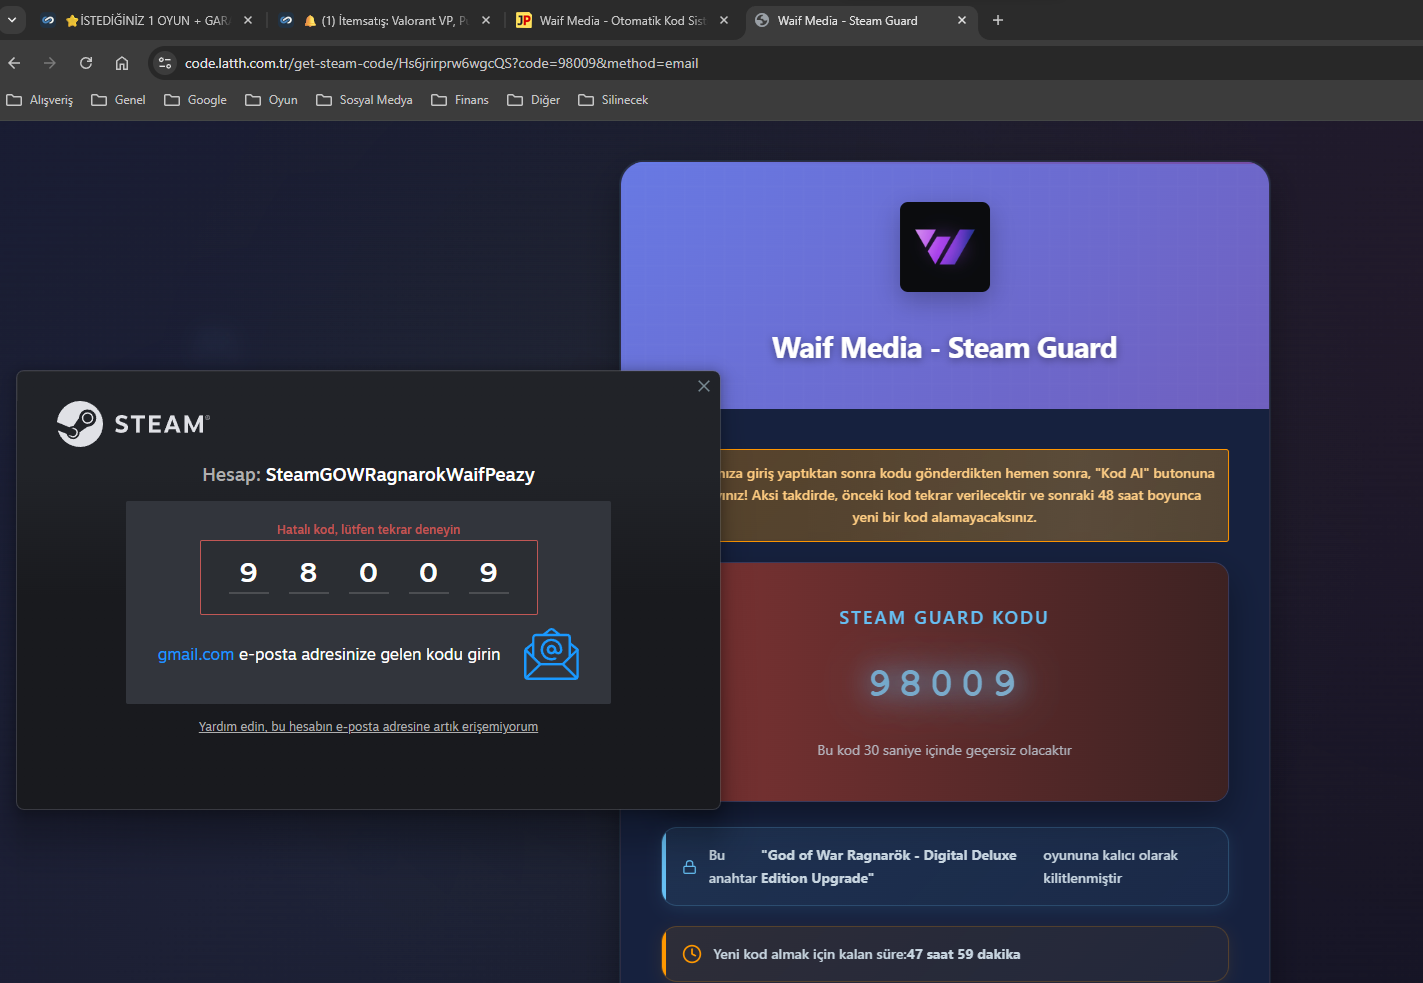The image size is (1423, 983).
Task: View site information icon in address bar
Action: point(165,63)
